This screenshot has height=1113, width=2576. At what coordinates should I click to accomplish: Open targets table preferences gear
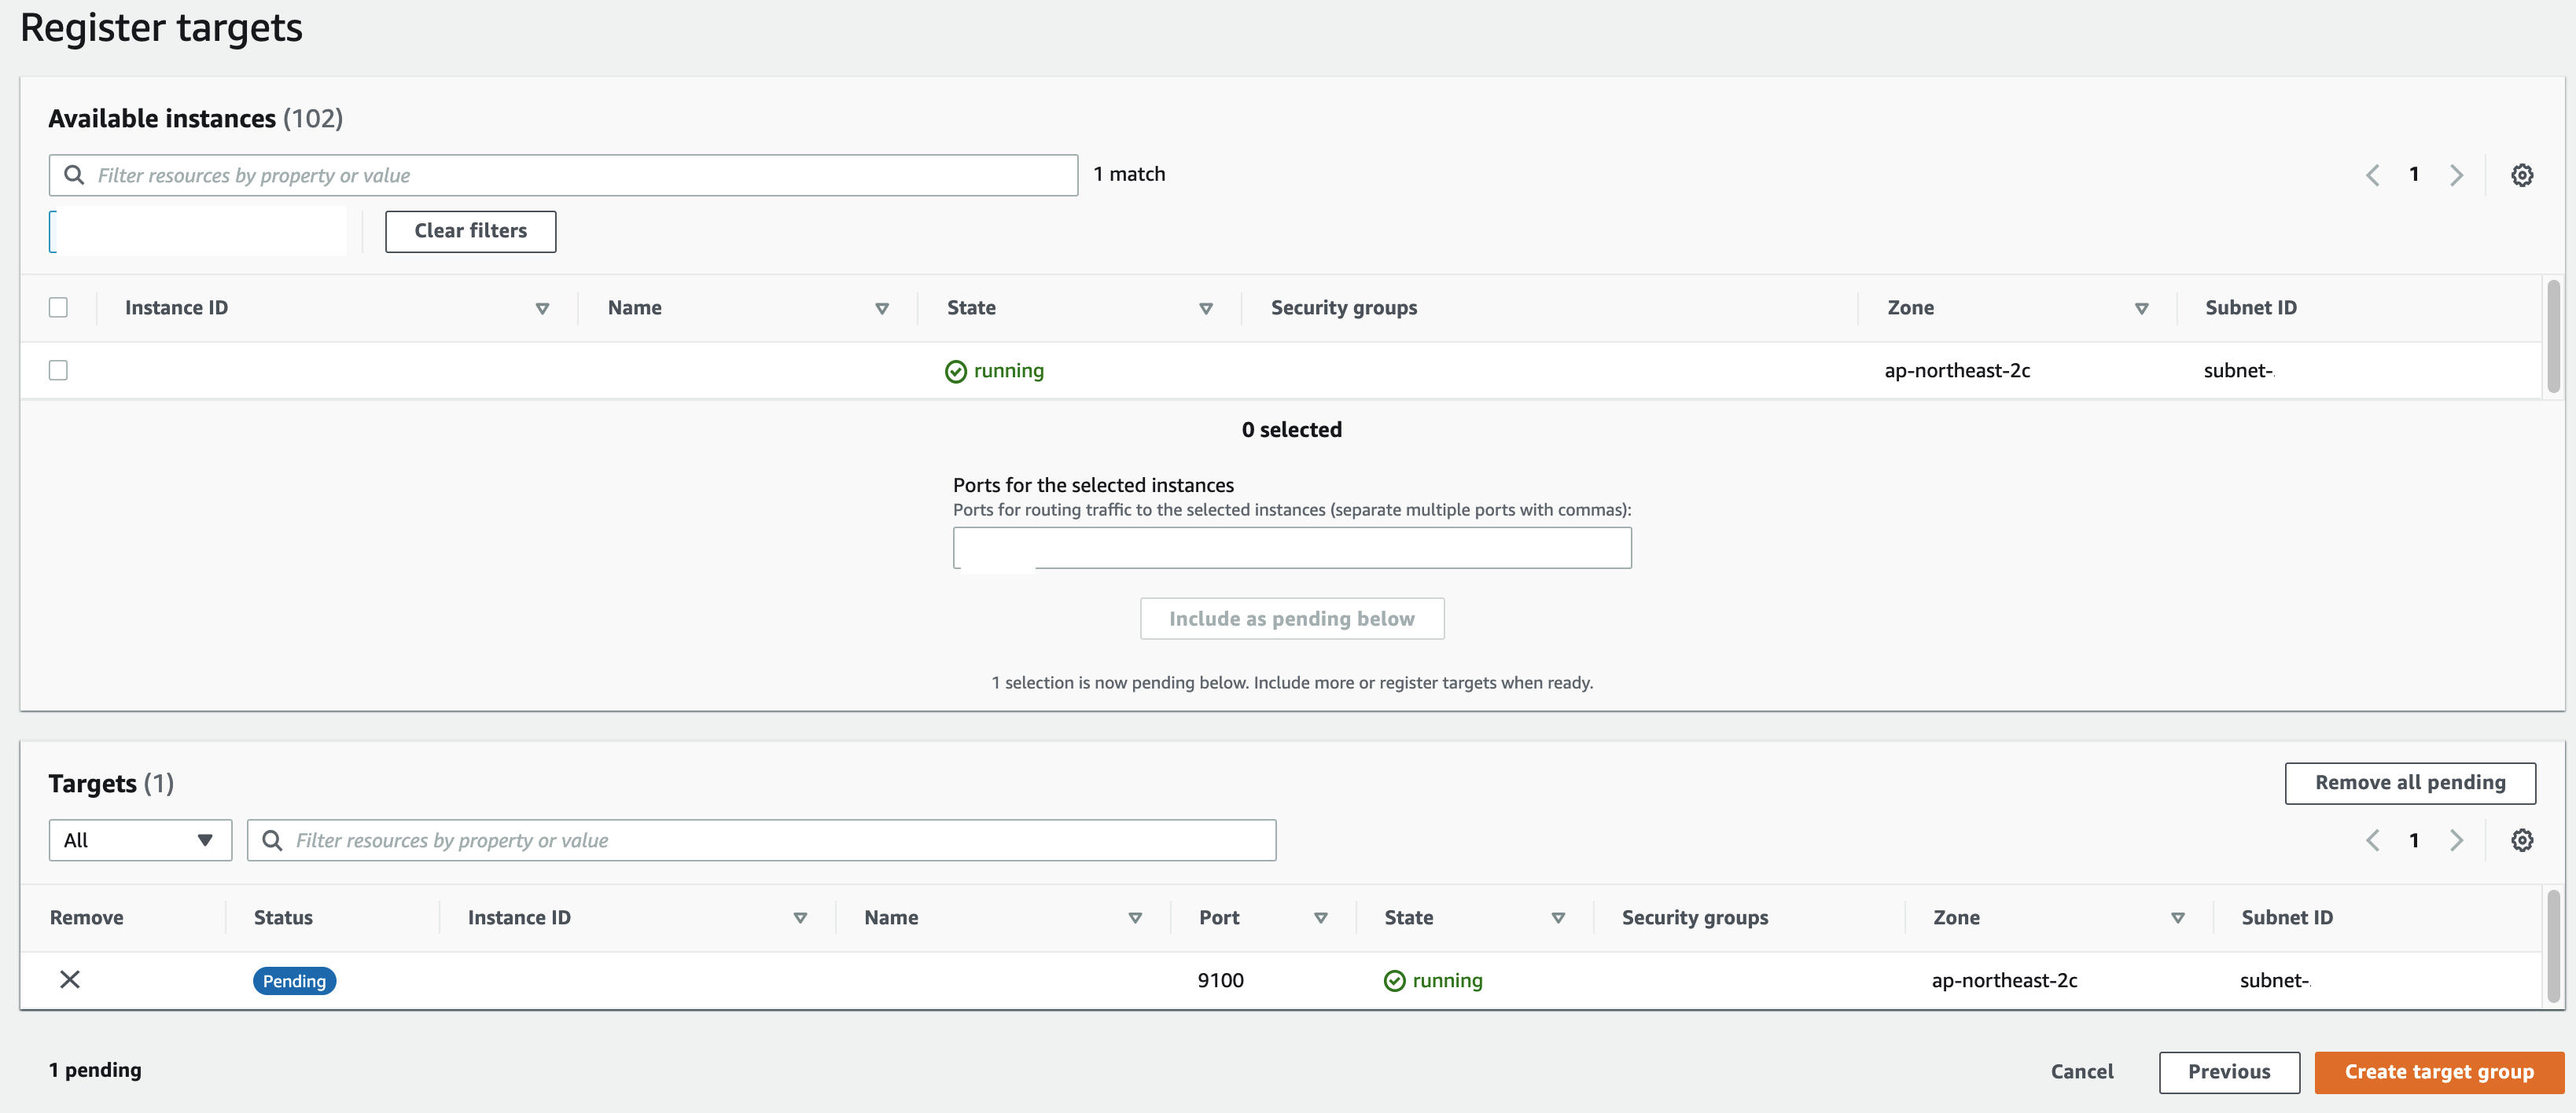2522,840
